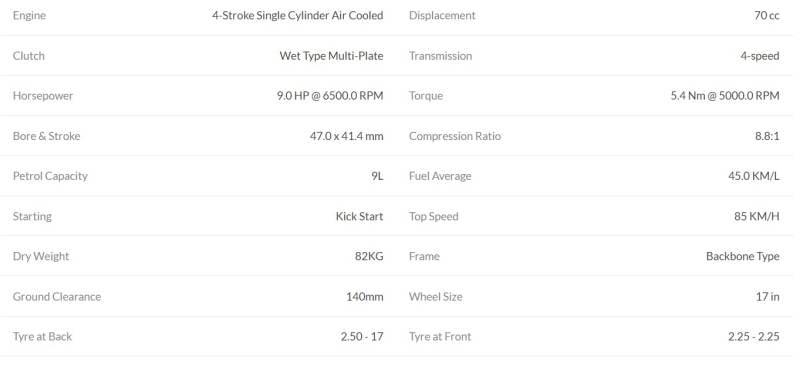Click the Transmission label
Viewport: 800px width, 368px height.
coord(440,56)
